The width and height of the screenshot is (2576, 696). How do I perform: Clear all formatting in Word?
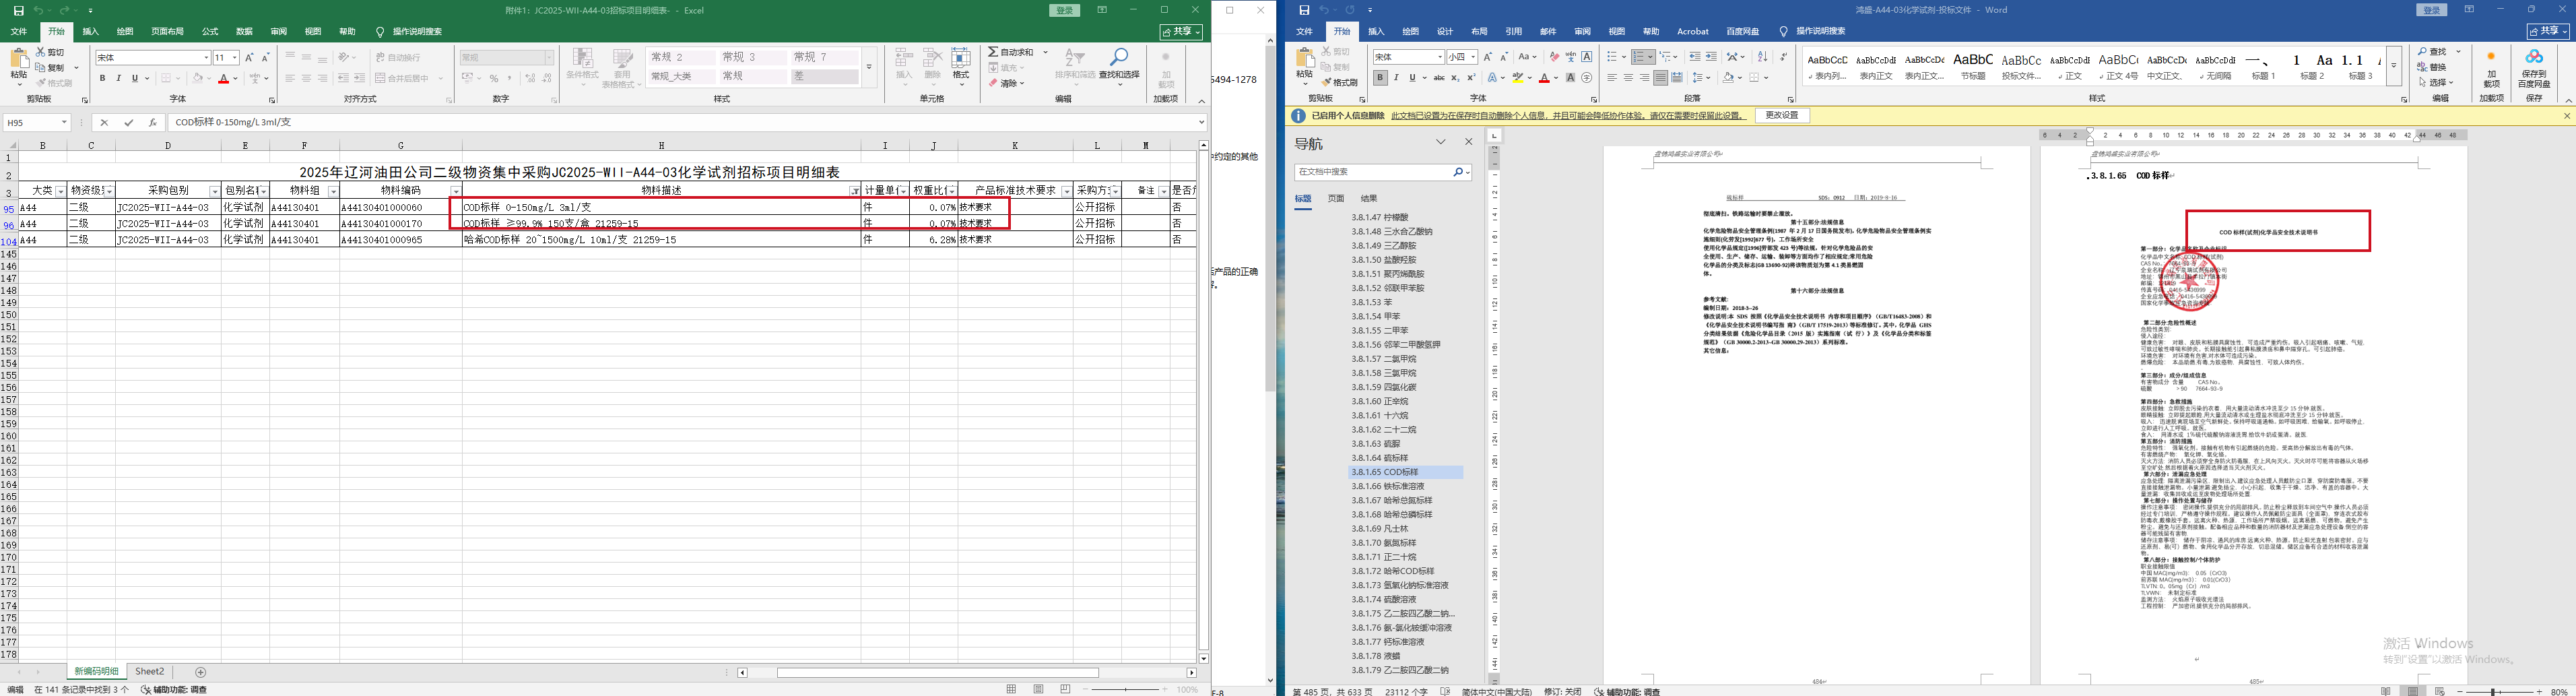click(x=1554, y=57)
